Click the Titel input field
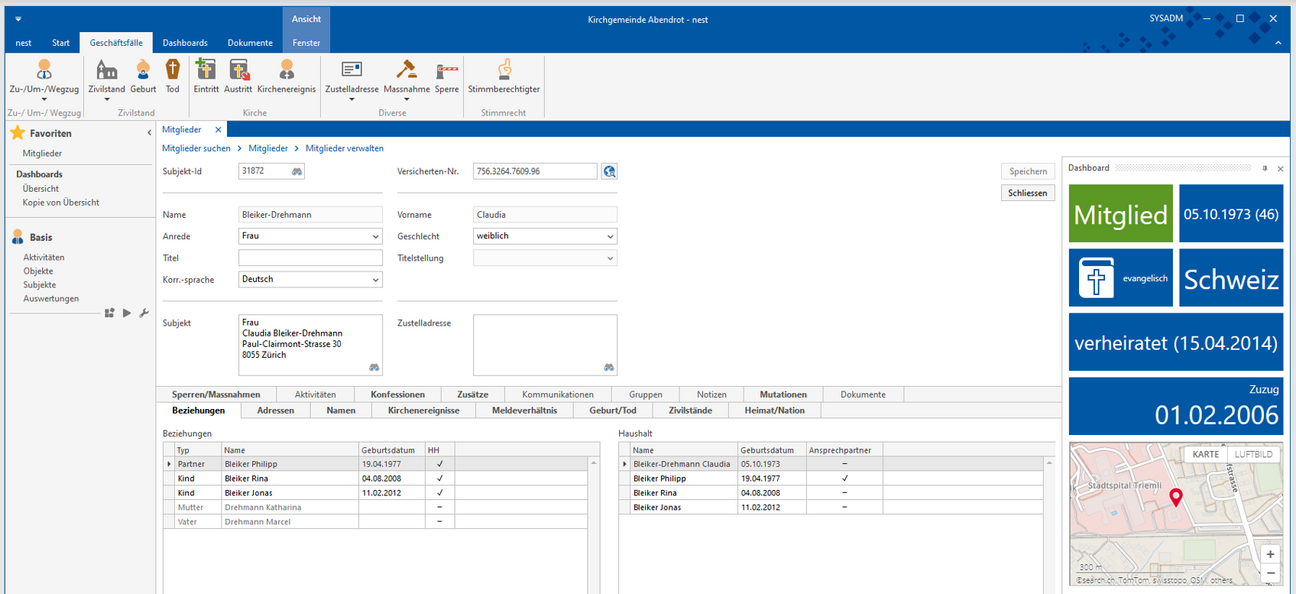Image resolution: width=1296 pixels, height=594 pixels. tap(311, 258)
